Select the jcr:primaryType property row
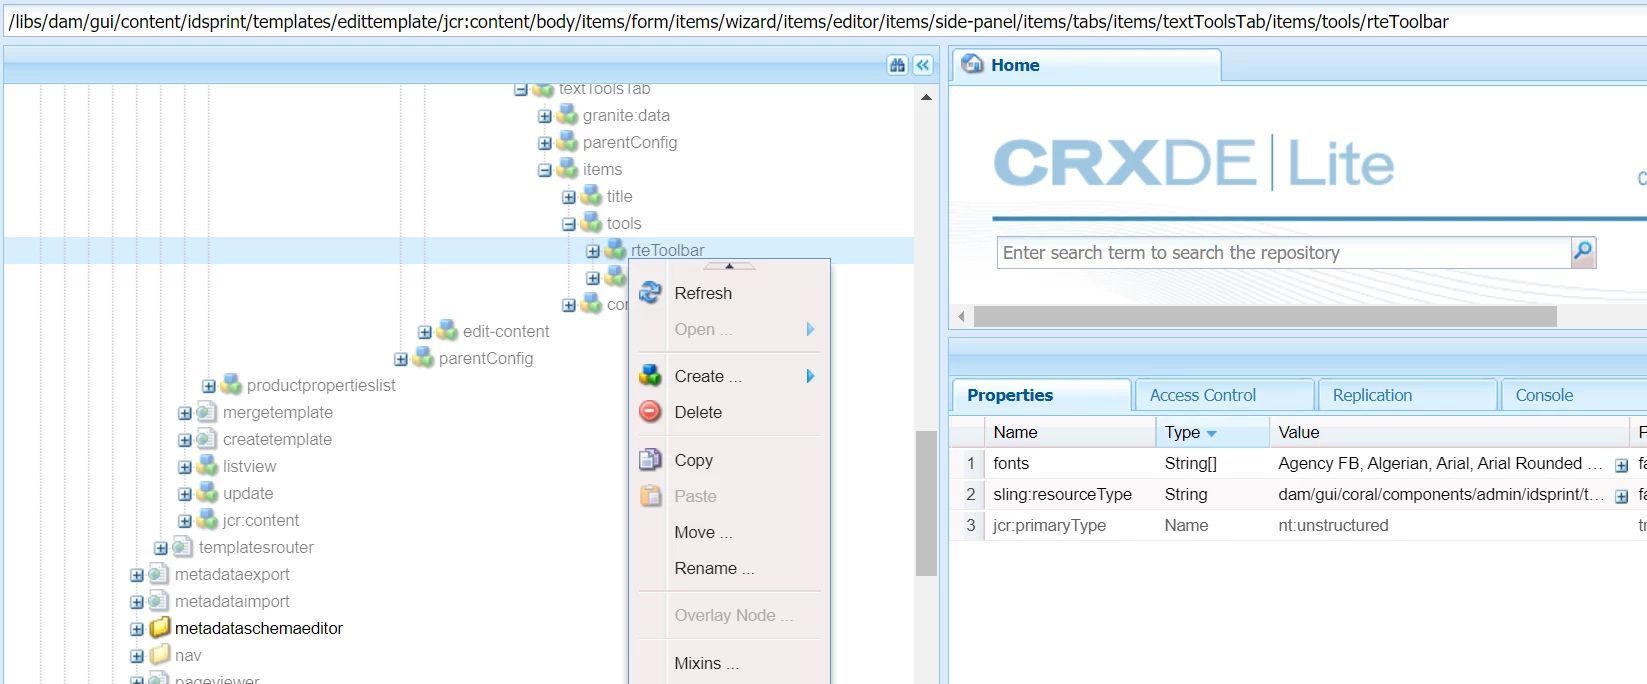Screen dimensions: 1647x684 point(1298,525)
